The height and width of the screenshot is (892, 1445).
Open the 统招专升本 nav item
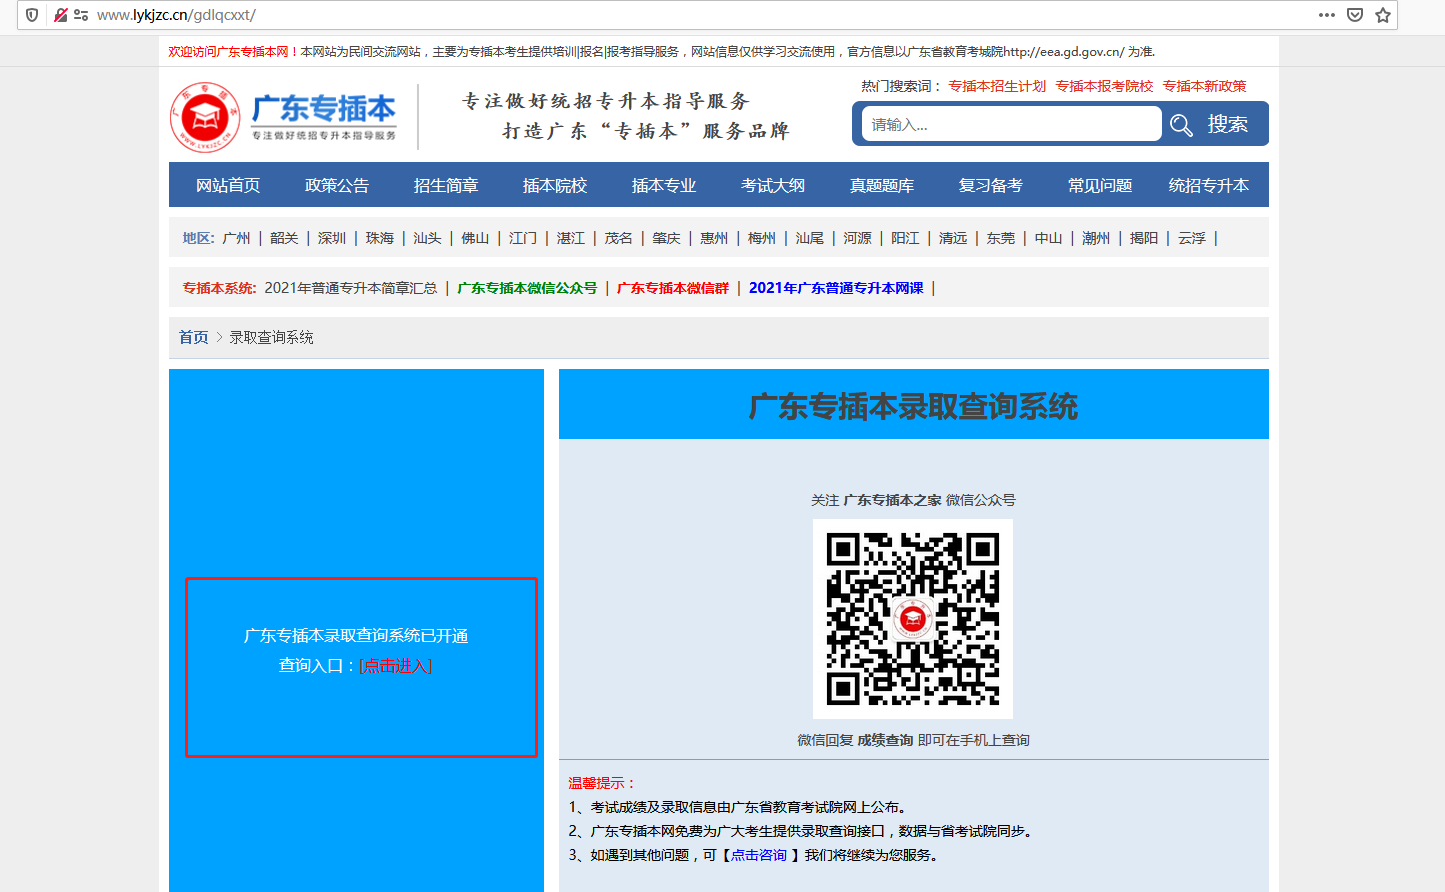pyautogui.click(x=1209, y=185)
